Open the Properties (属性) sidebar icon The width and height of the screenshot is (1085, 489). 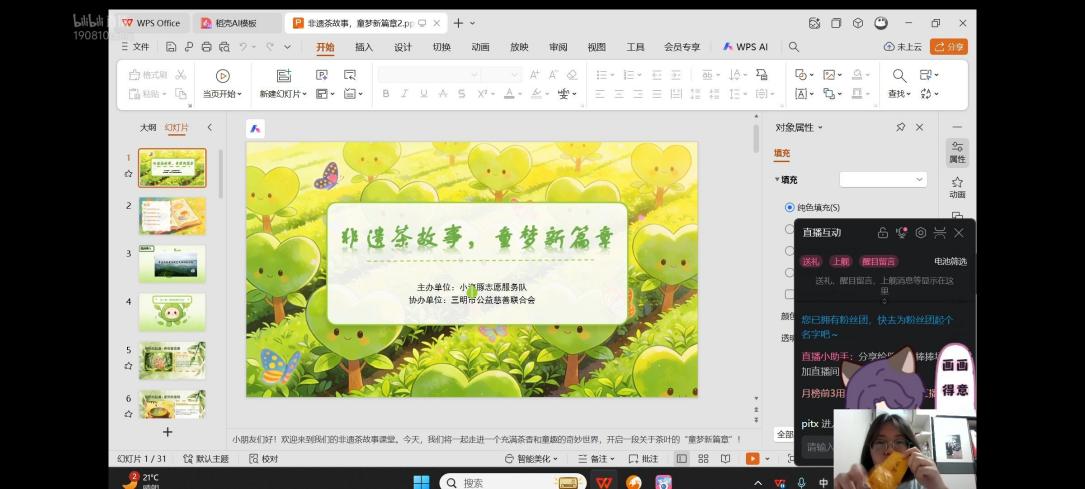click(x=957, y=151)
